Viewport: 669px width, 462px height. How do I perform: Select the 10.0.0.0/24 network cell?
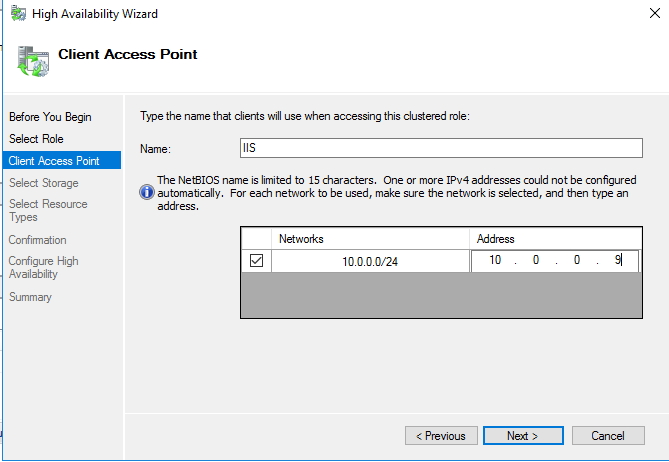[370, 261]
